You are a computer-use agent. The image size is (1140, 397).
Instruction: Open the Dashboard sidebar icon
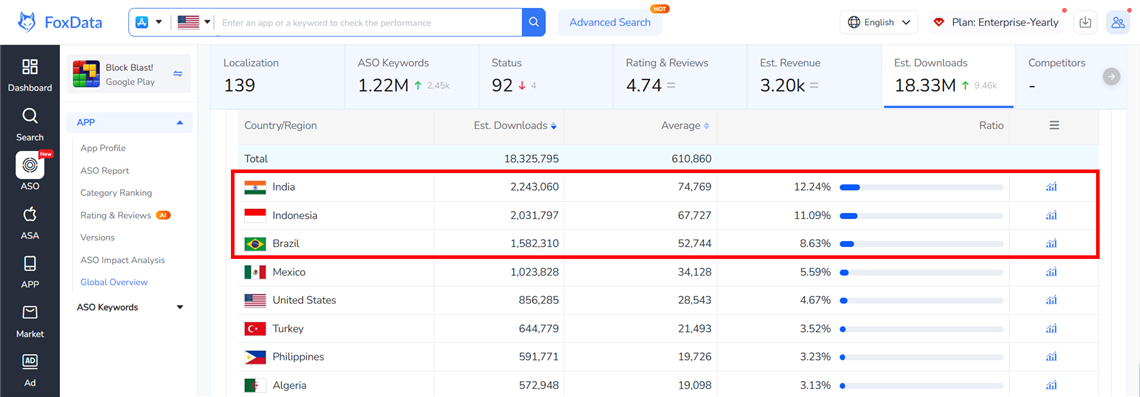30,75
